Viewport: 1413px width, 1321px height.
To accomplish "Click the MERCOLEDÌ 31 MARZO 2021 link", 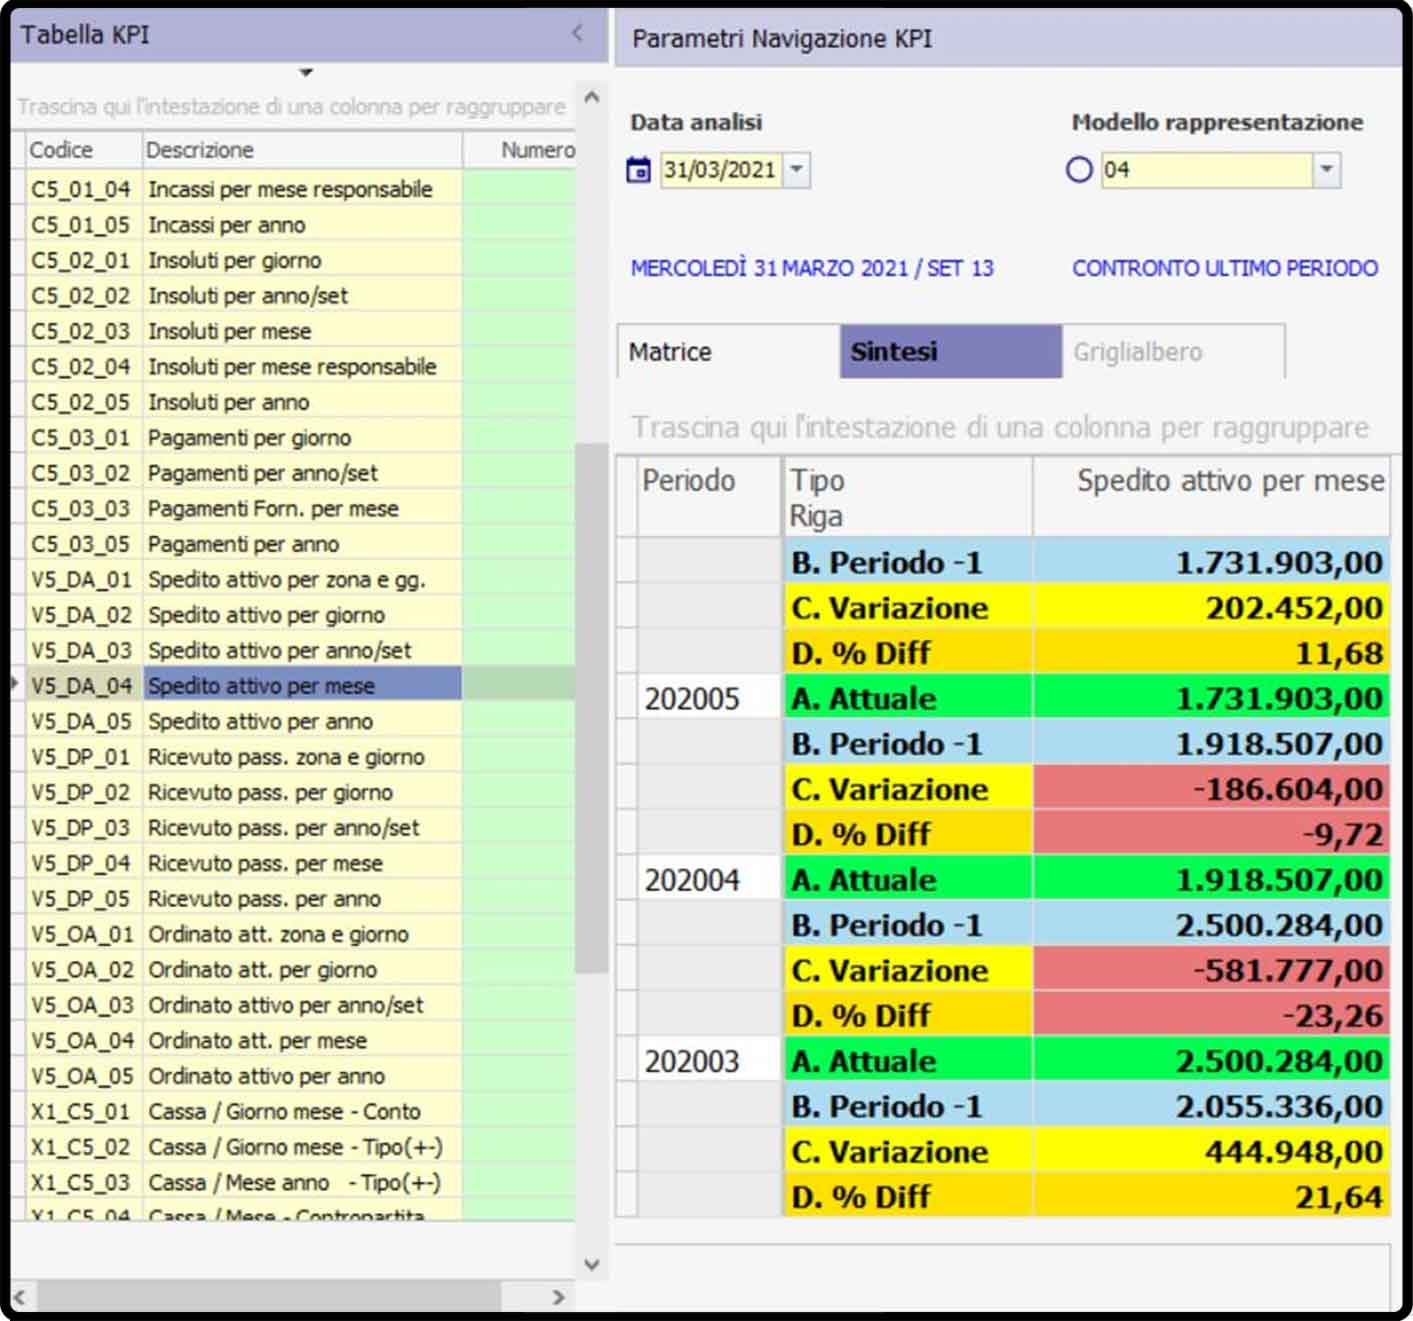I will [x=812, y=268].
